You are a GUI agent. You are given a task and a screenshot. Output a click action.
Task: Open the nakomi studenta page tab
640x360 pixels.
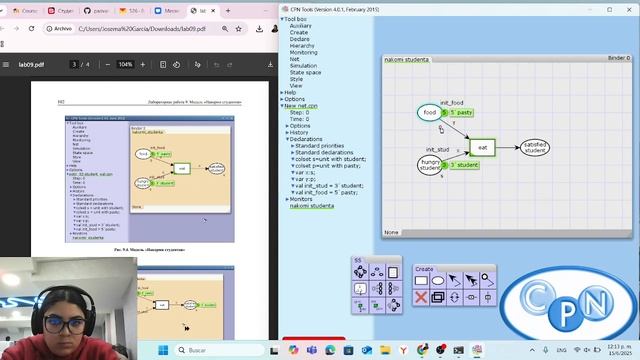(x=407, y=60)
